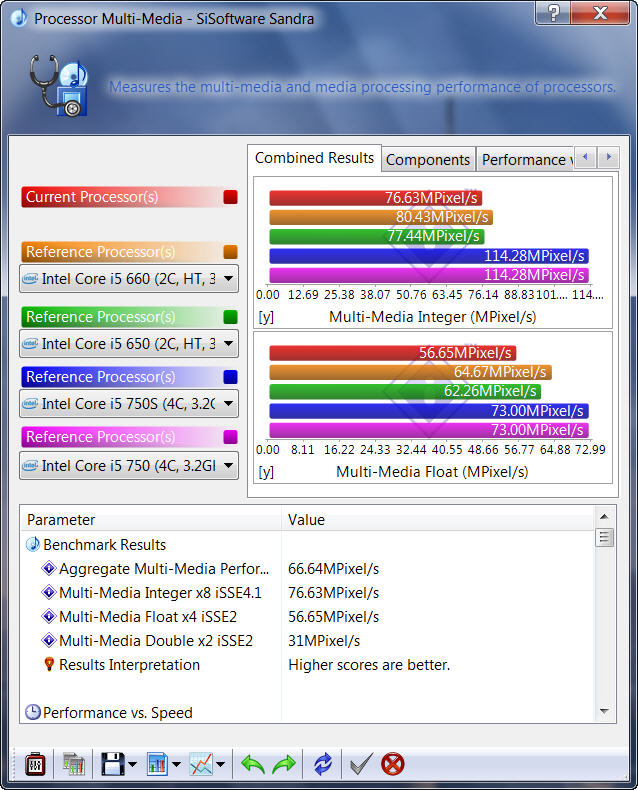Click the blue 114.28MPixel/s bar
This screenshot has height=790, width=638.
tap(429, 256)
